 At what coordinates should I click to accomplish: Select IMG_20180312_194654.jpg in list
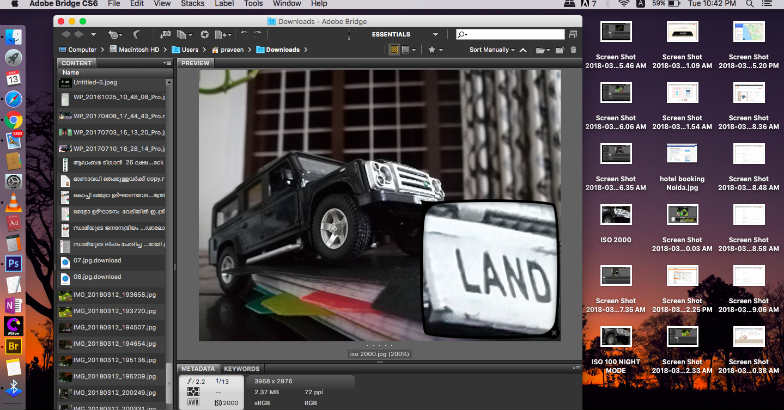tap(112, 344)
